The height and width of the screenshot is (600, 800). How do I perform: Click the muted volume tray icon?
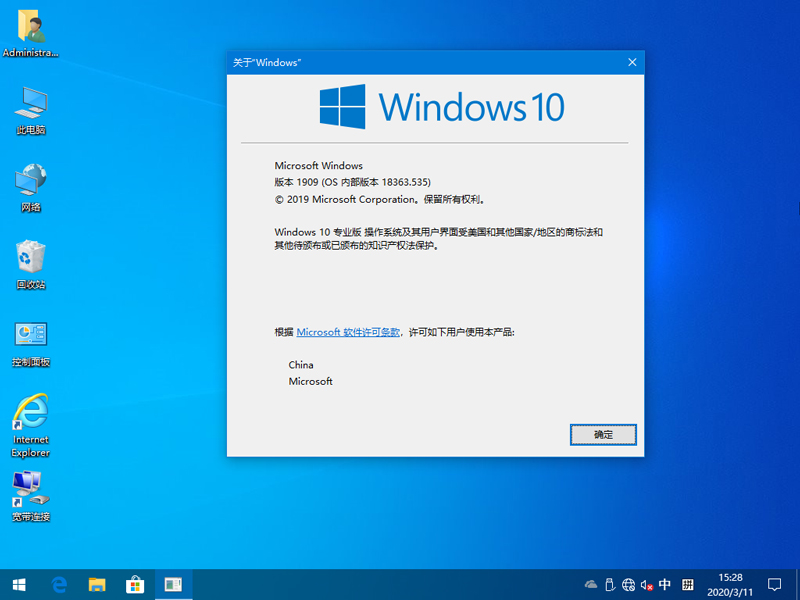click(x=647, y=585)
